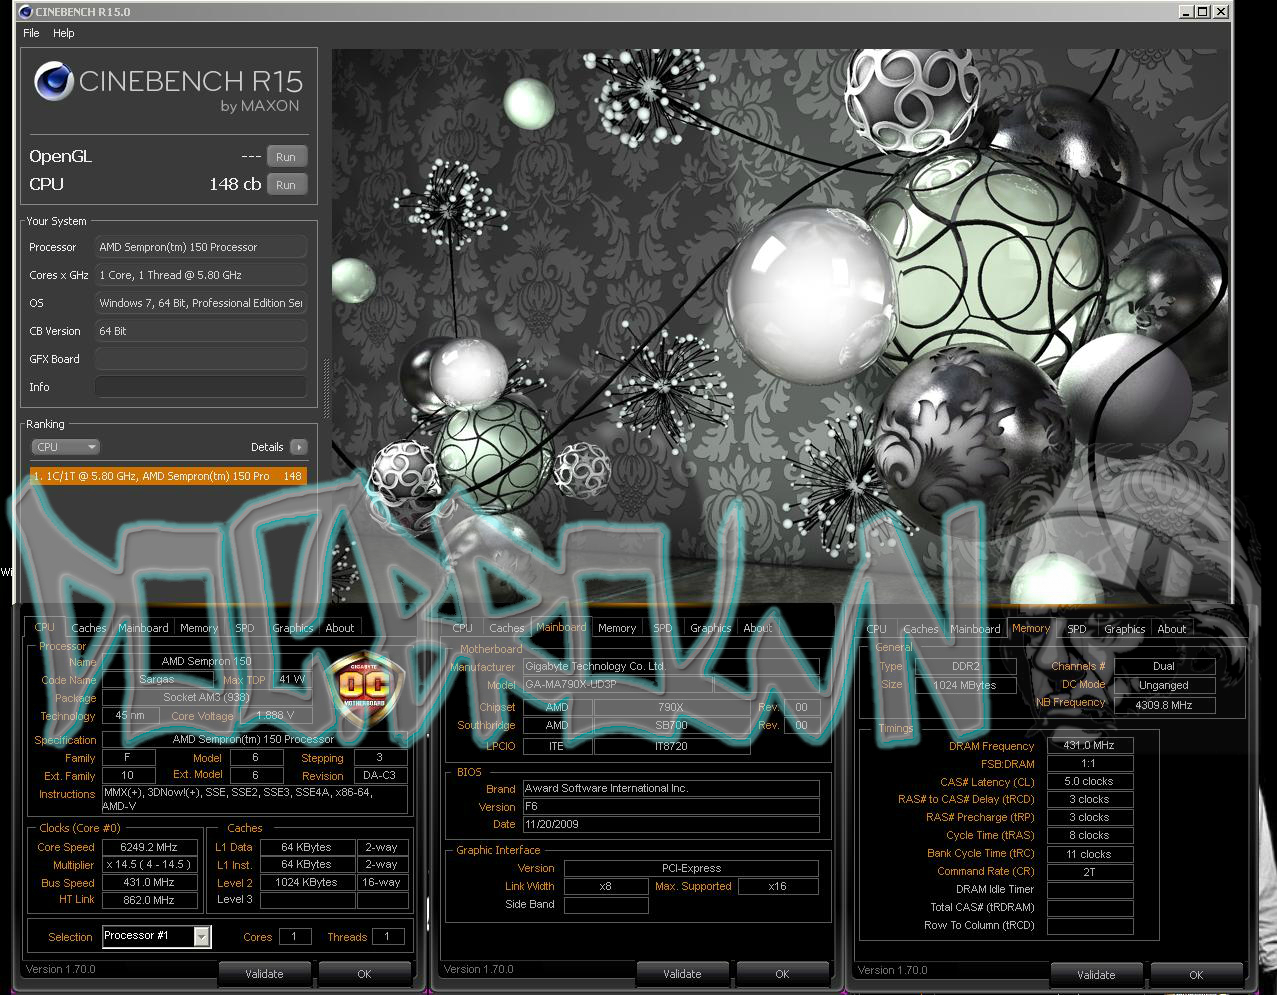1277x995 pixels.
Task: Open Processor #1 selection dropdown
Action: (156, 936)
